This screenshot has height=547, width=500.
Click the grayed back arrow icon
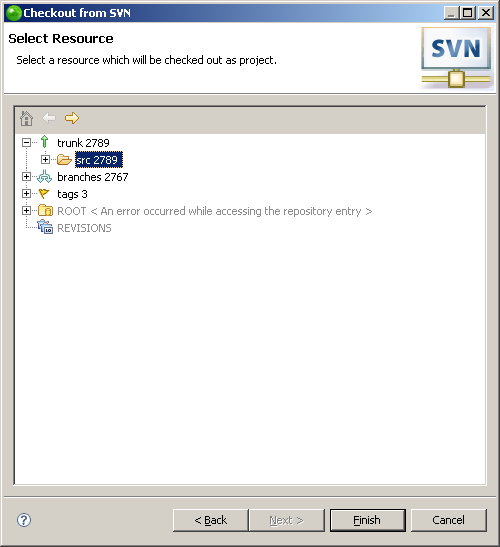tap(49, 118)
